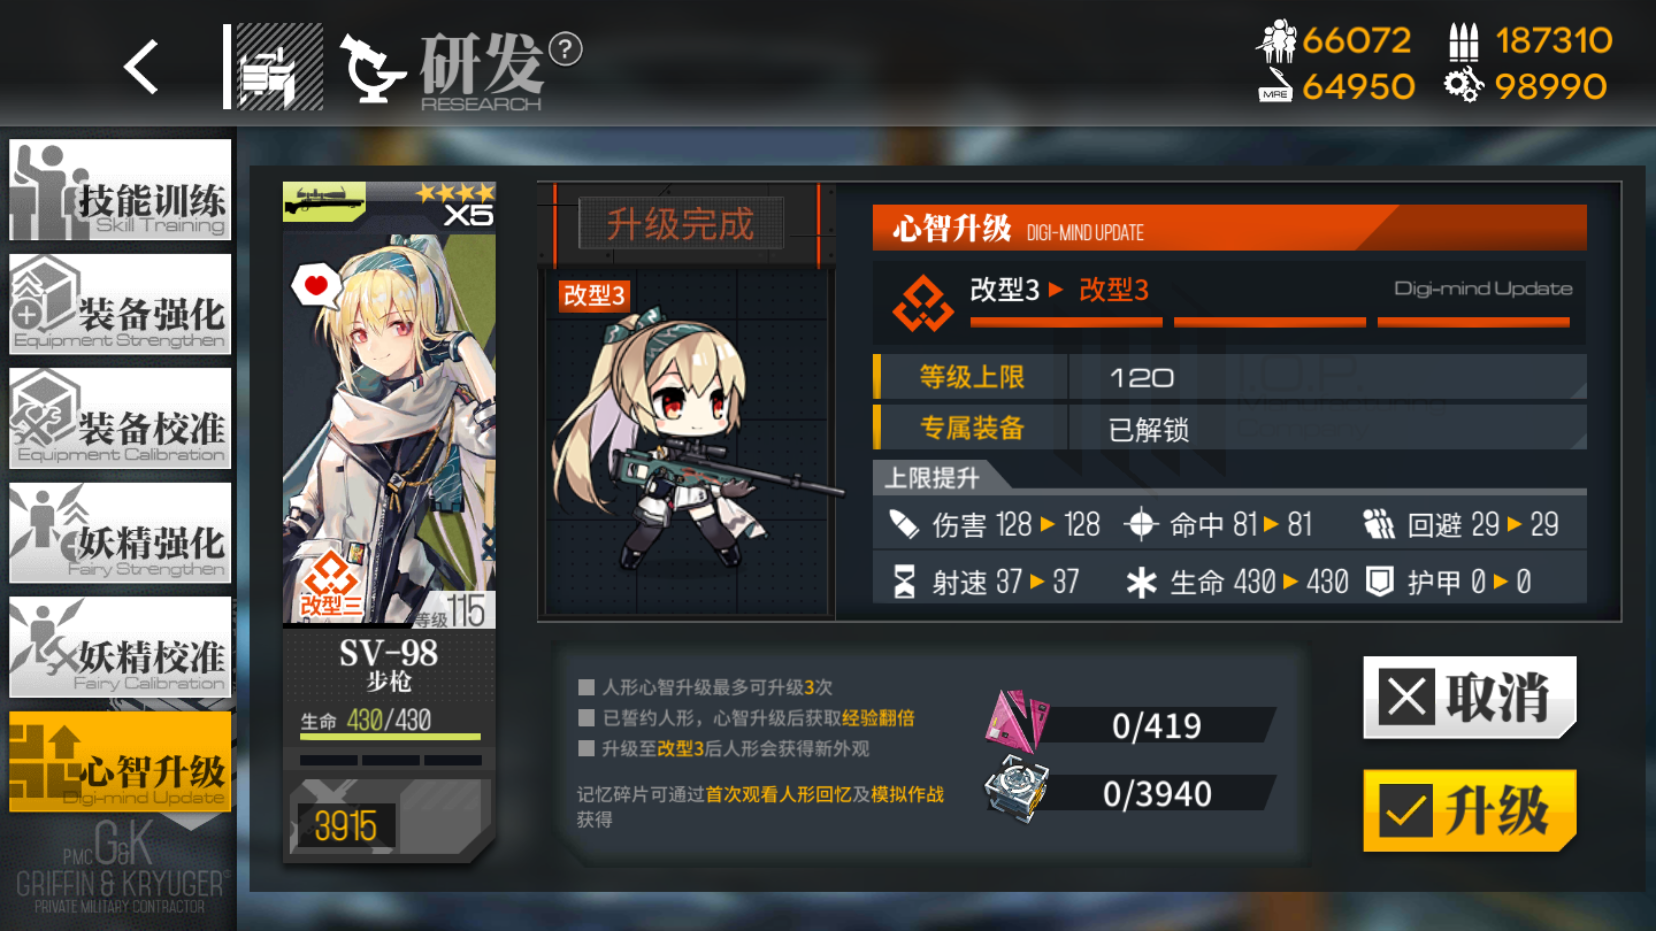
Task: Click the pink memory fragment icon
Action: pos(1016,720)
